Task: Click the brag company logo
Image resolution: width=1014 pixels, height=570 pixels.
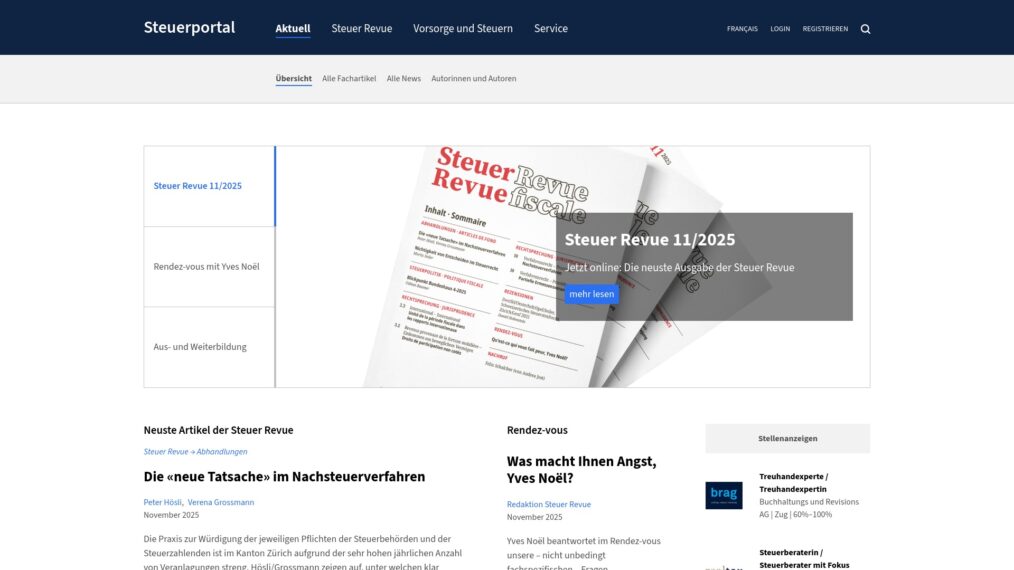Action: (x=723, y=495)
